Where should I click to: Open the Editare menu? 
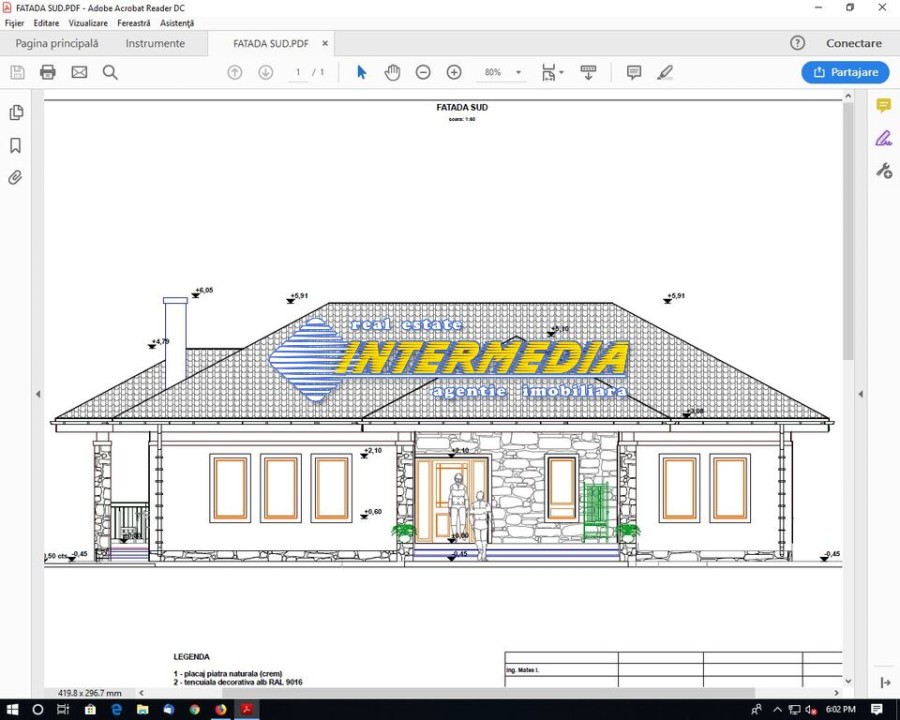coord(46,23)
